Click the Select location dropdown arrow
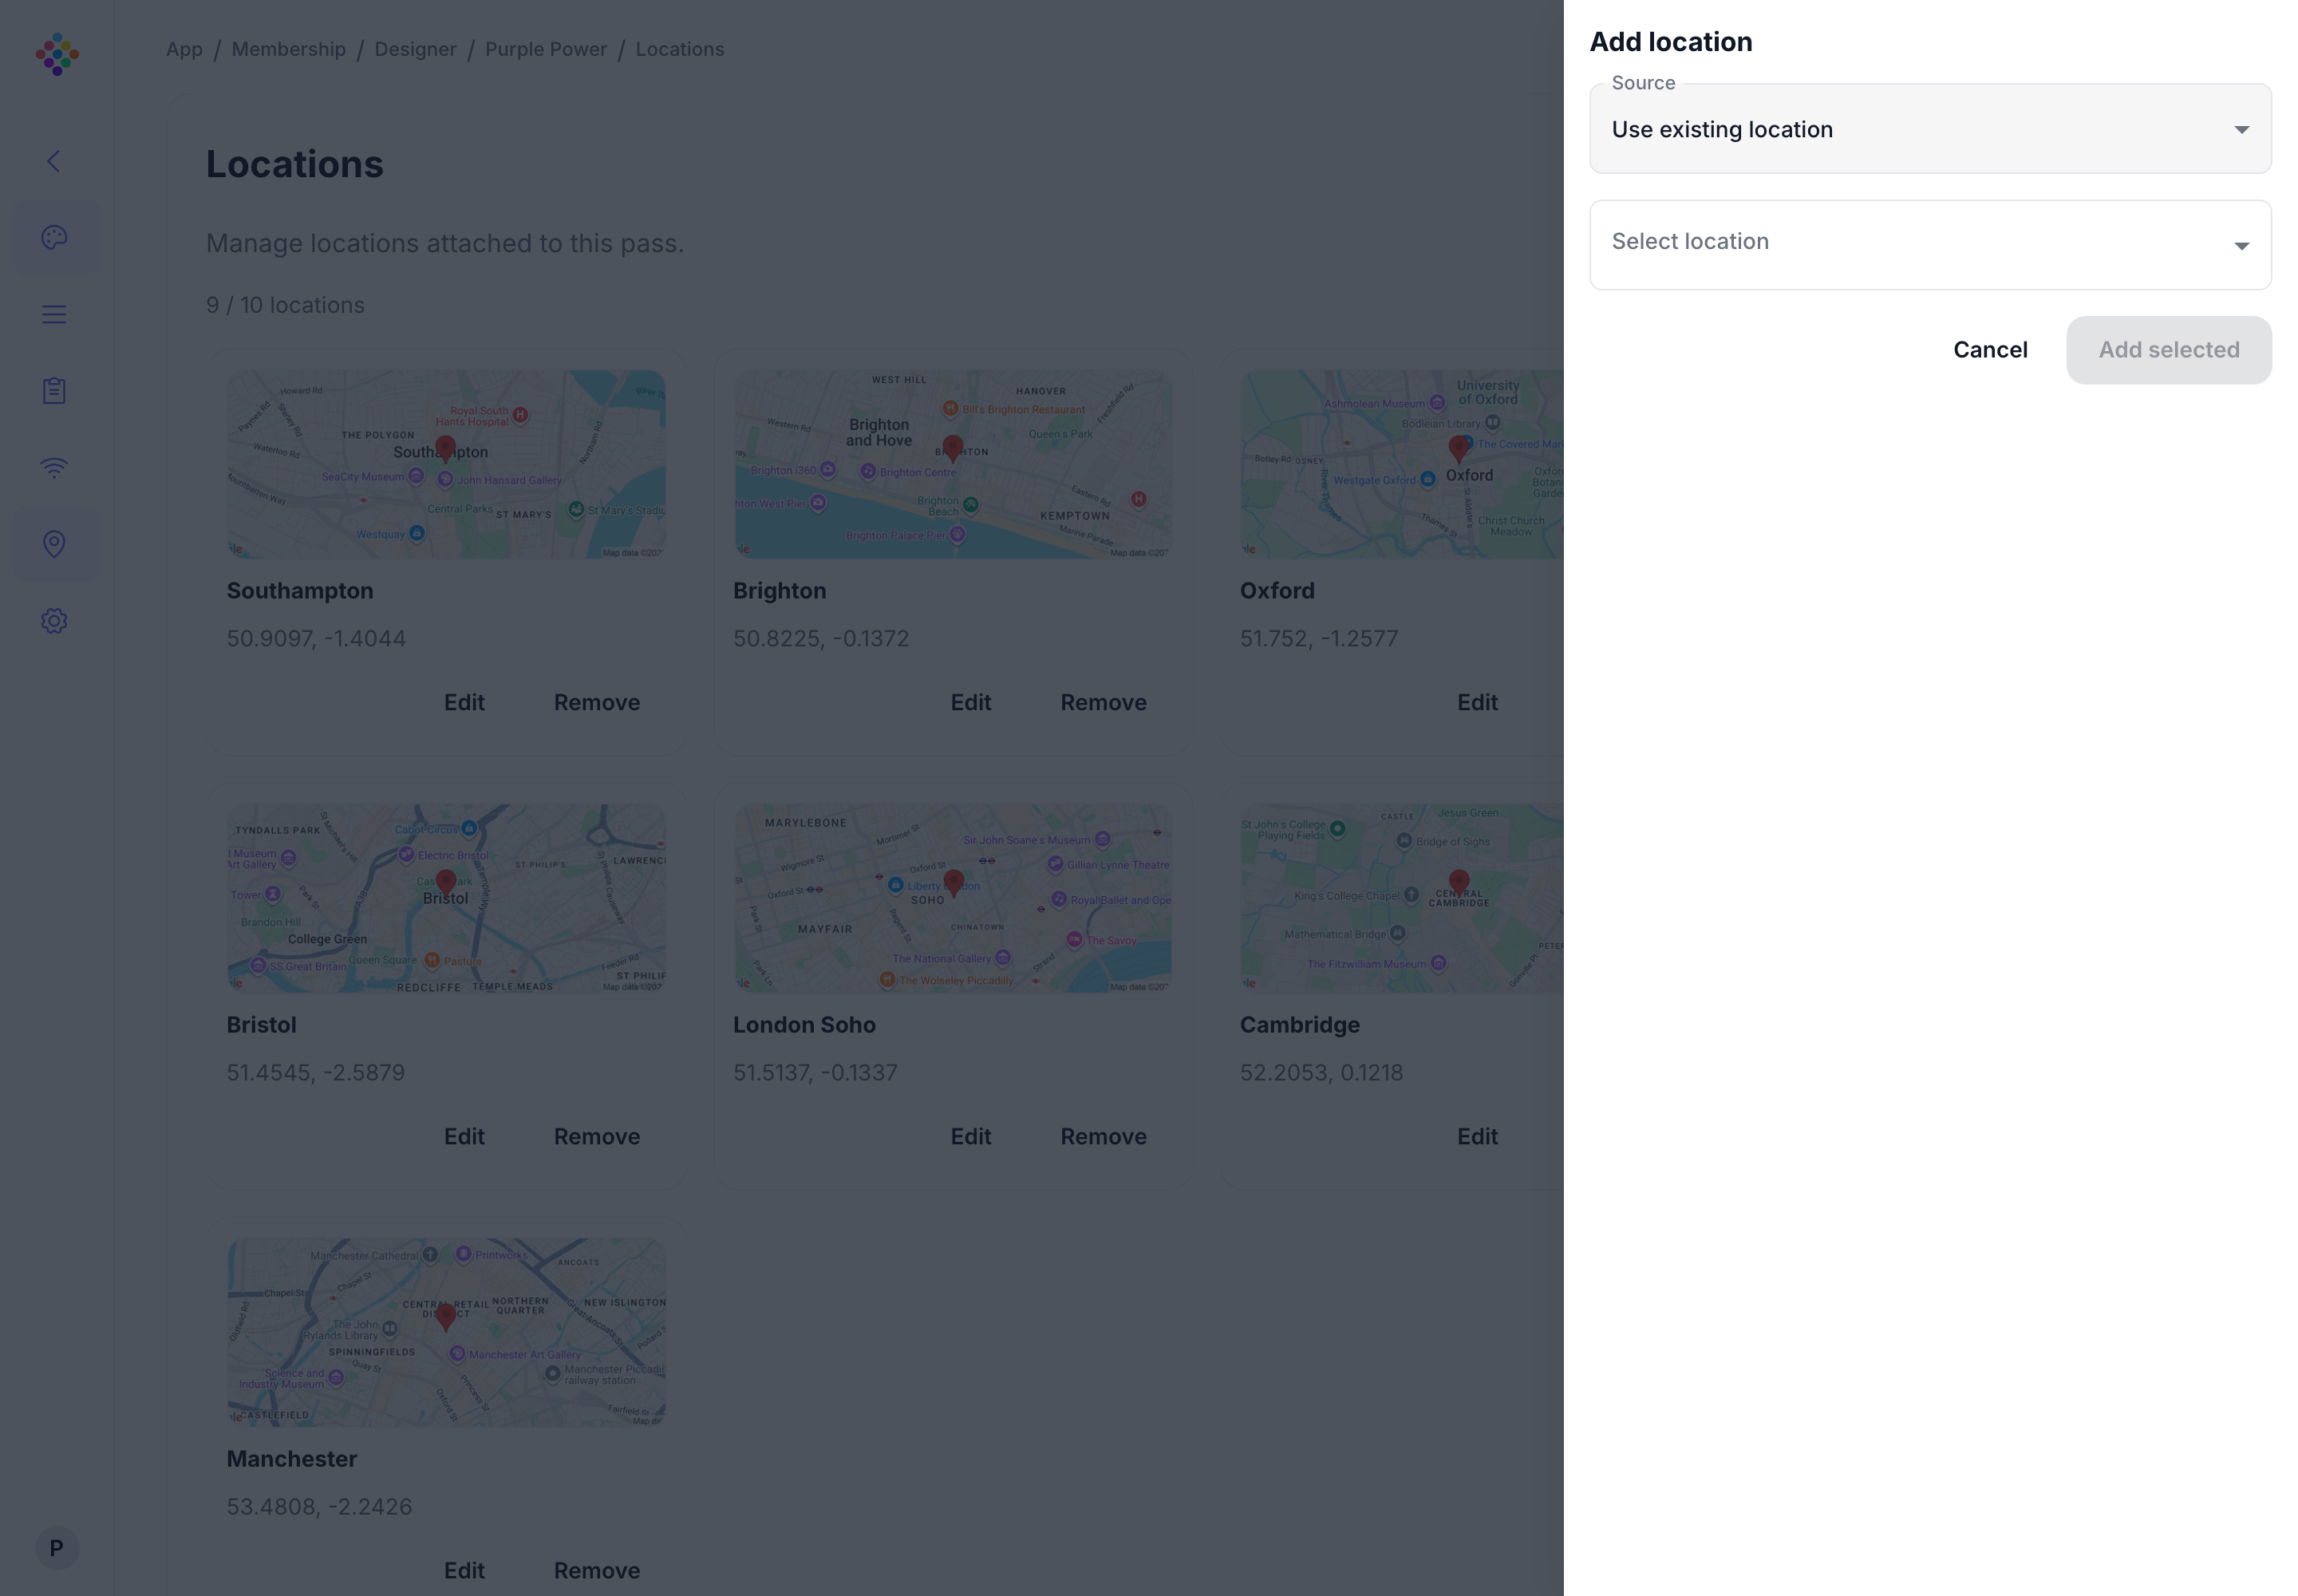The width and height of the screenshot is (2298, 1596). click(x=2241, y=246)
